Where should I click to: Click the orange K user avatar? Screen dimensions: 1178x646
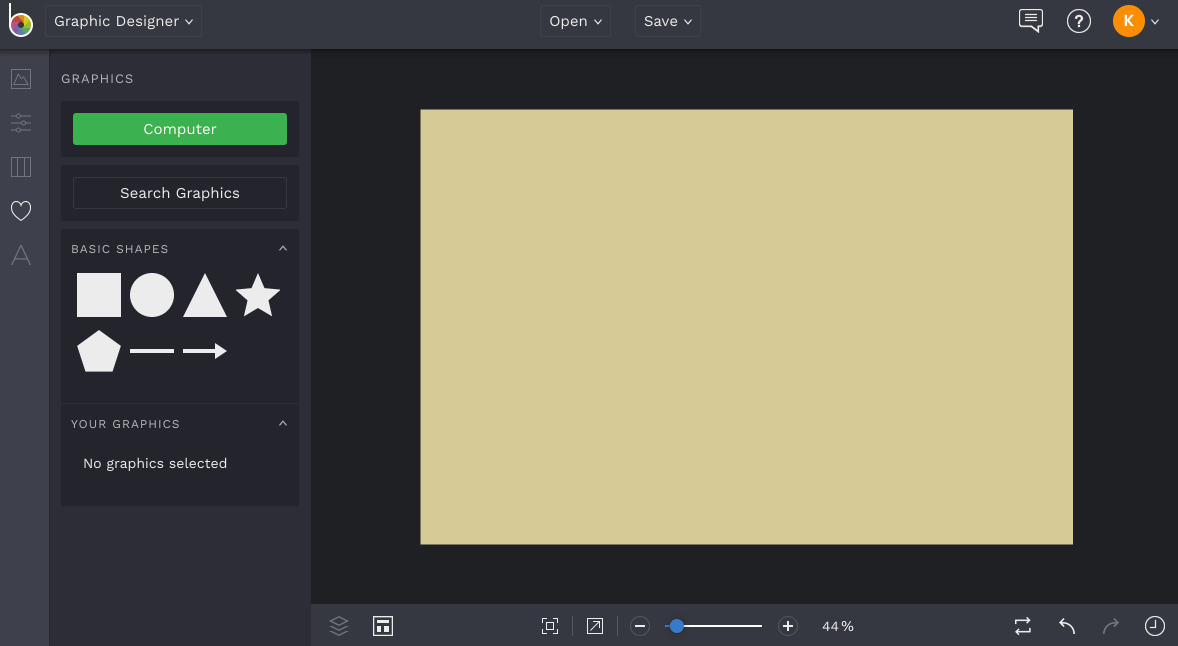pos(1128,21)
